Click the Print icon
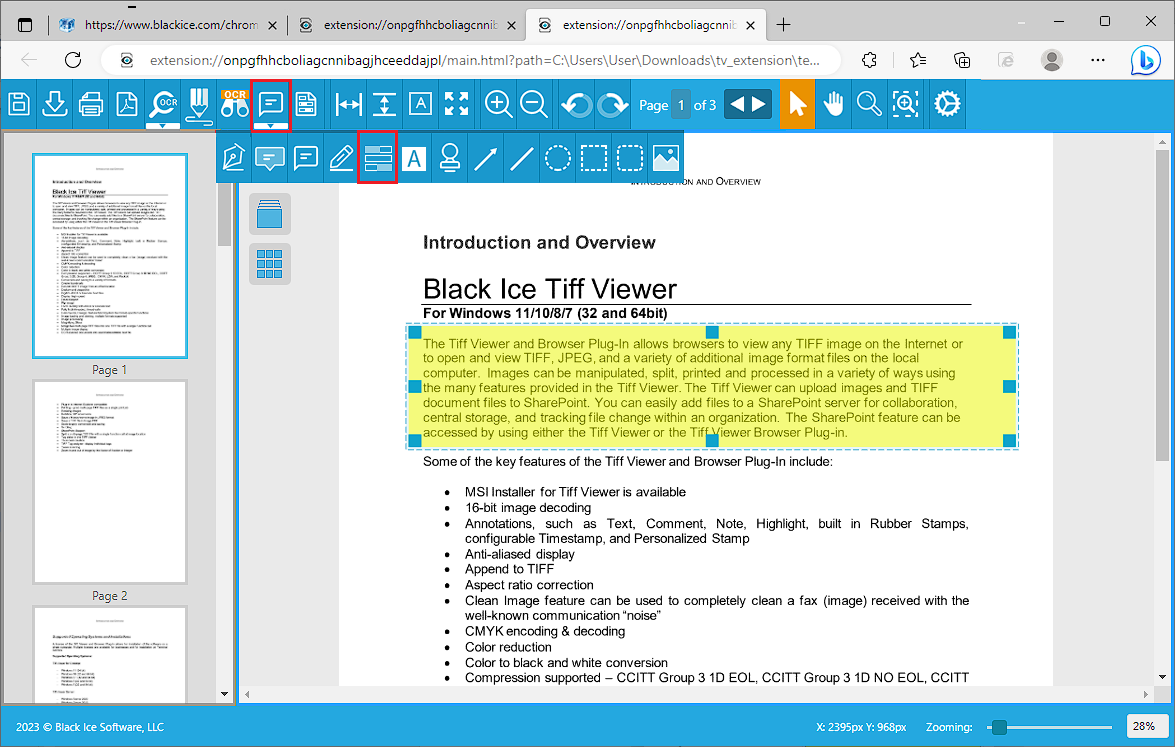This screenshot has width=1175, height=747. tap(91, 104)
